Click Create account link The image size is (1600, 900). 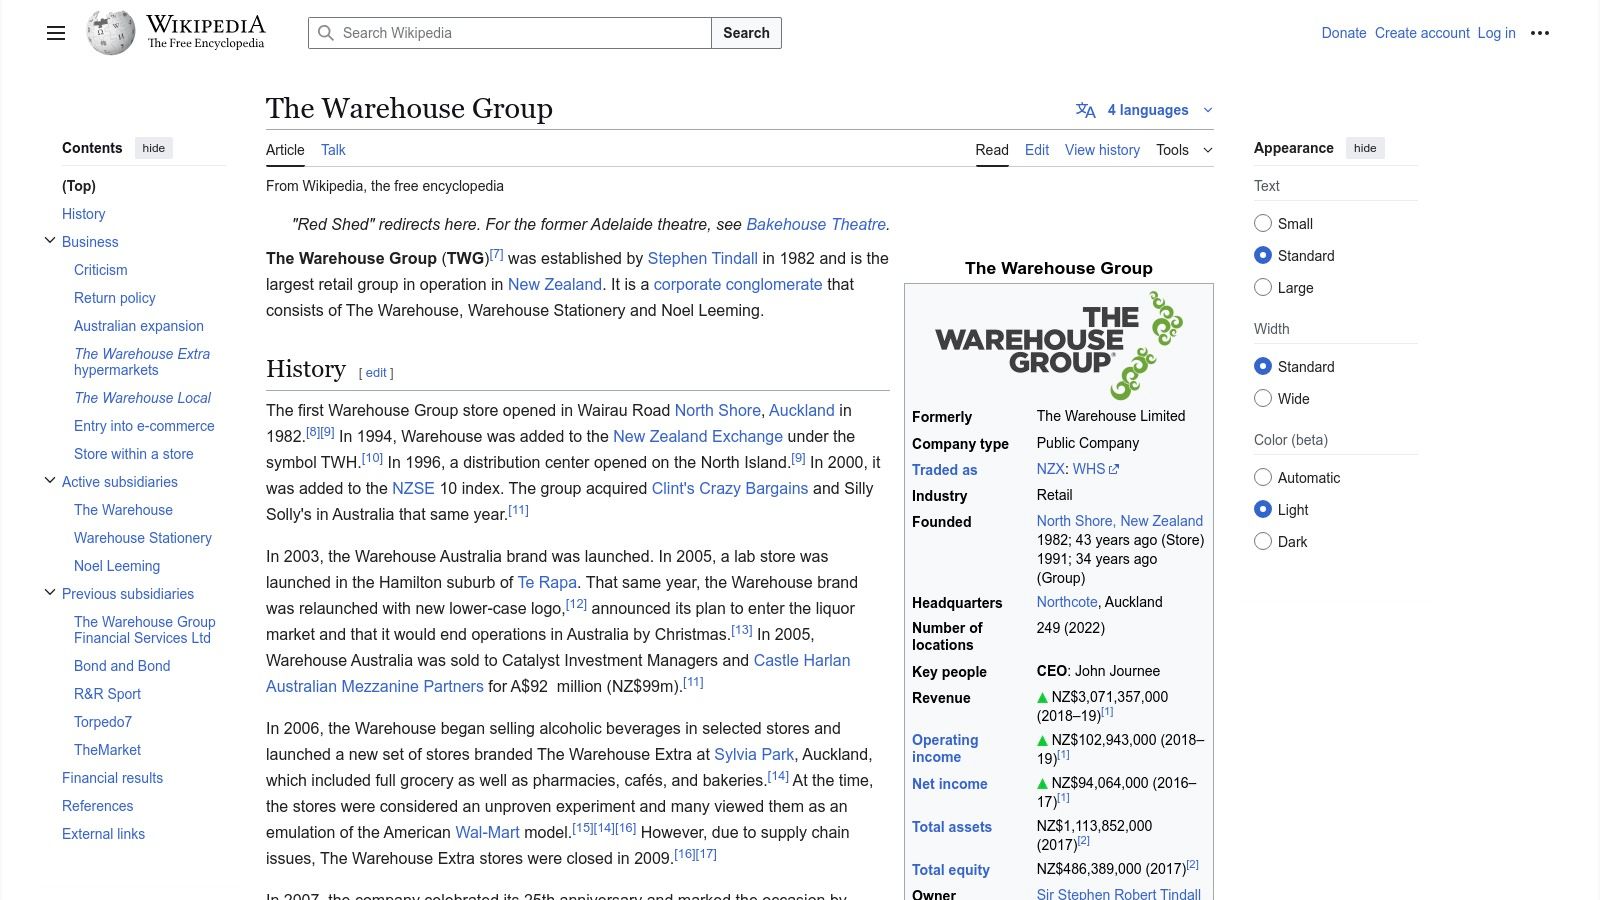[1422, 33]
